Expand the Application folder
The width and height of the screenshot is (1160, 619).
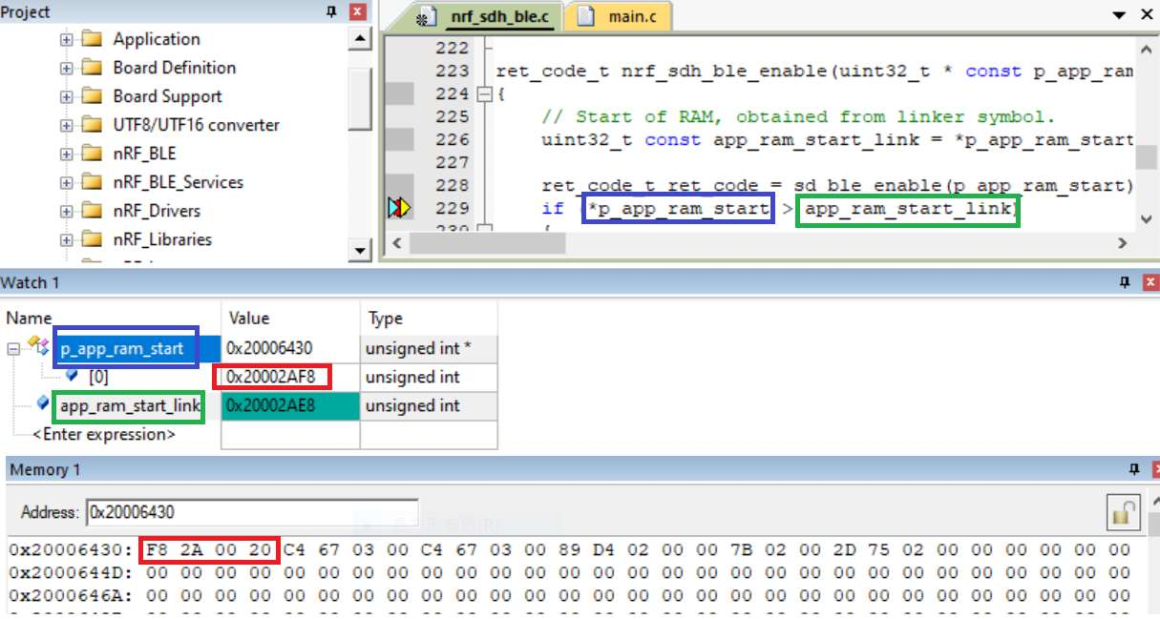point(66,40)
